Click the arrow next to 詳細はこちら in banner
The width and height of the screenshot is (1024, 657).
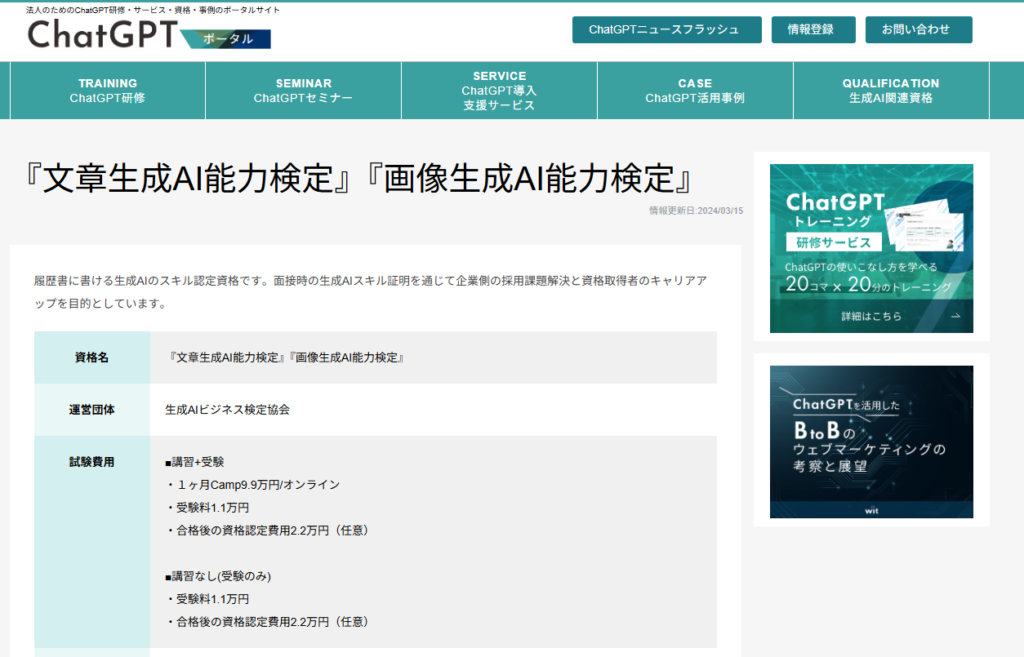click(954, 316)
